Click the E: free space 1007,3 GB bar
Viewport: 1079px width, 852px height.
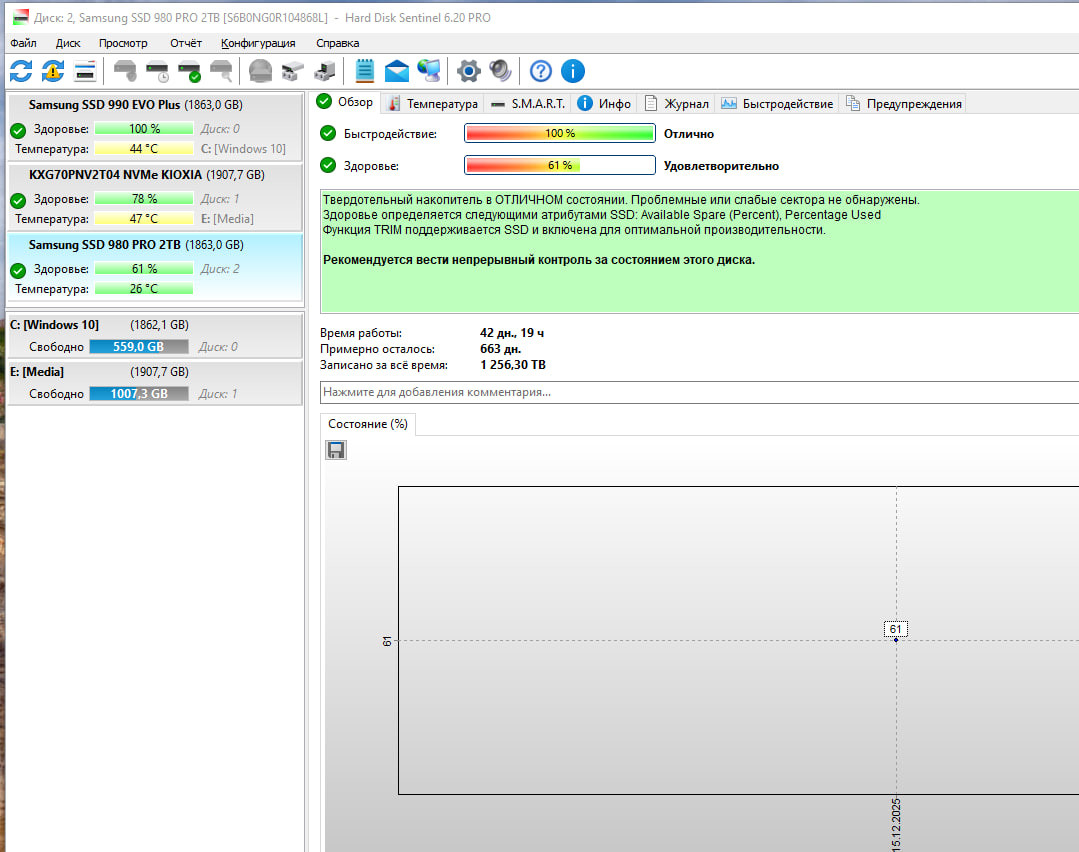click(139, 394)
